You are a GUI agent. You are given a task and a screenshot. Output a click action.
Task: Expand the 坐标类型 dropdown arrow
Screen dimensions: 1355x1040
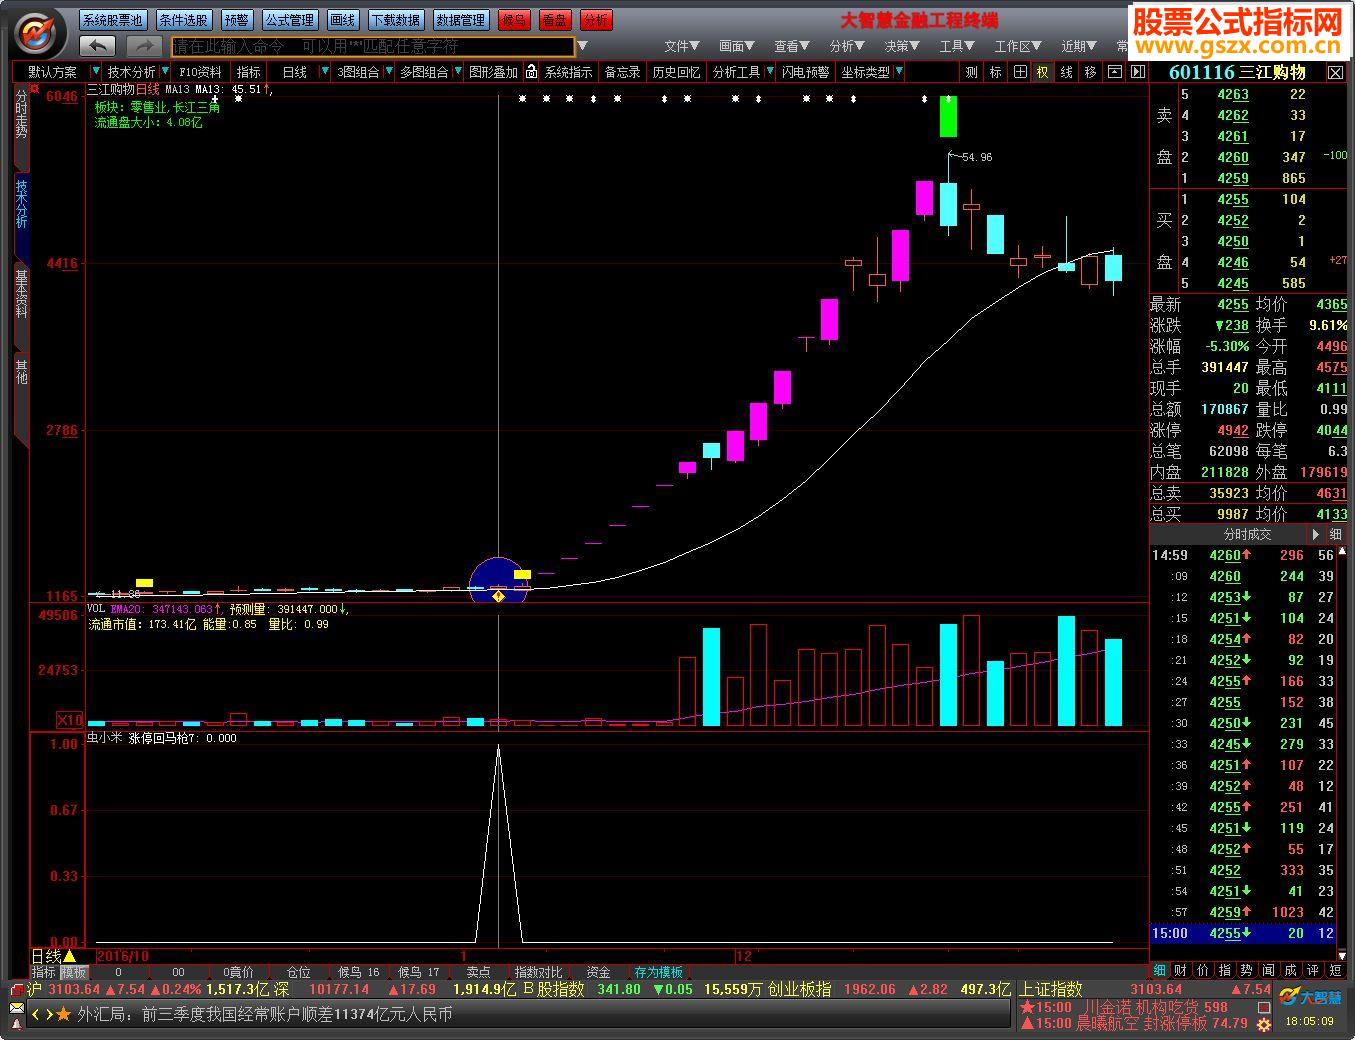click(899, 72)
